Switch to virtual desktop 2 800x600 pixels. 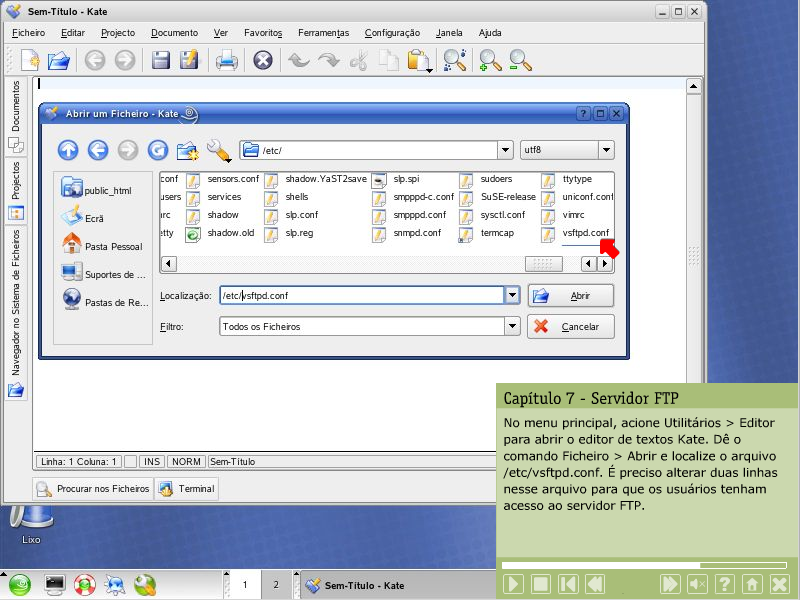276,584
